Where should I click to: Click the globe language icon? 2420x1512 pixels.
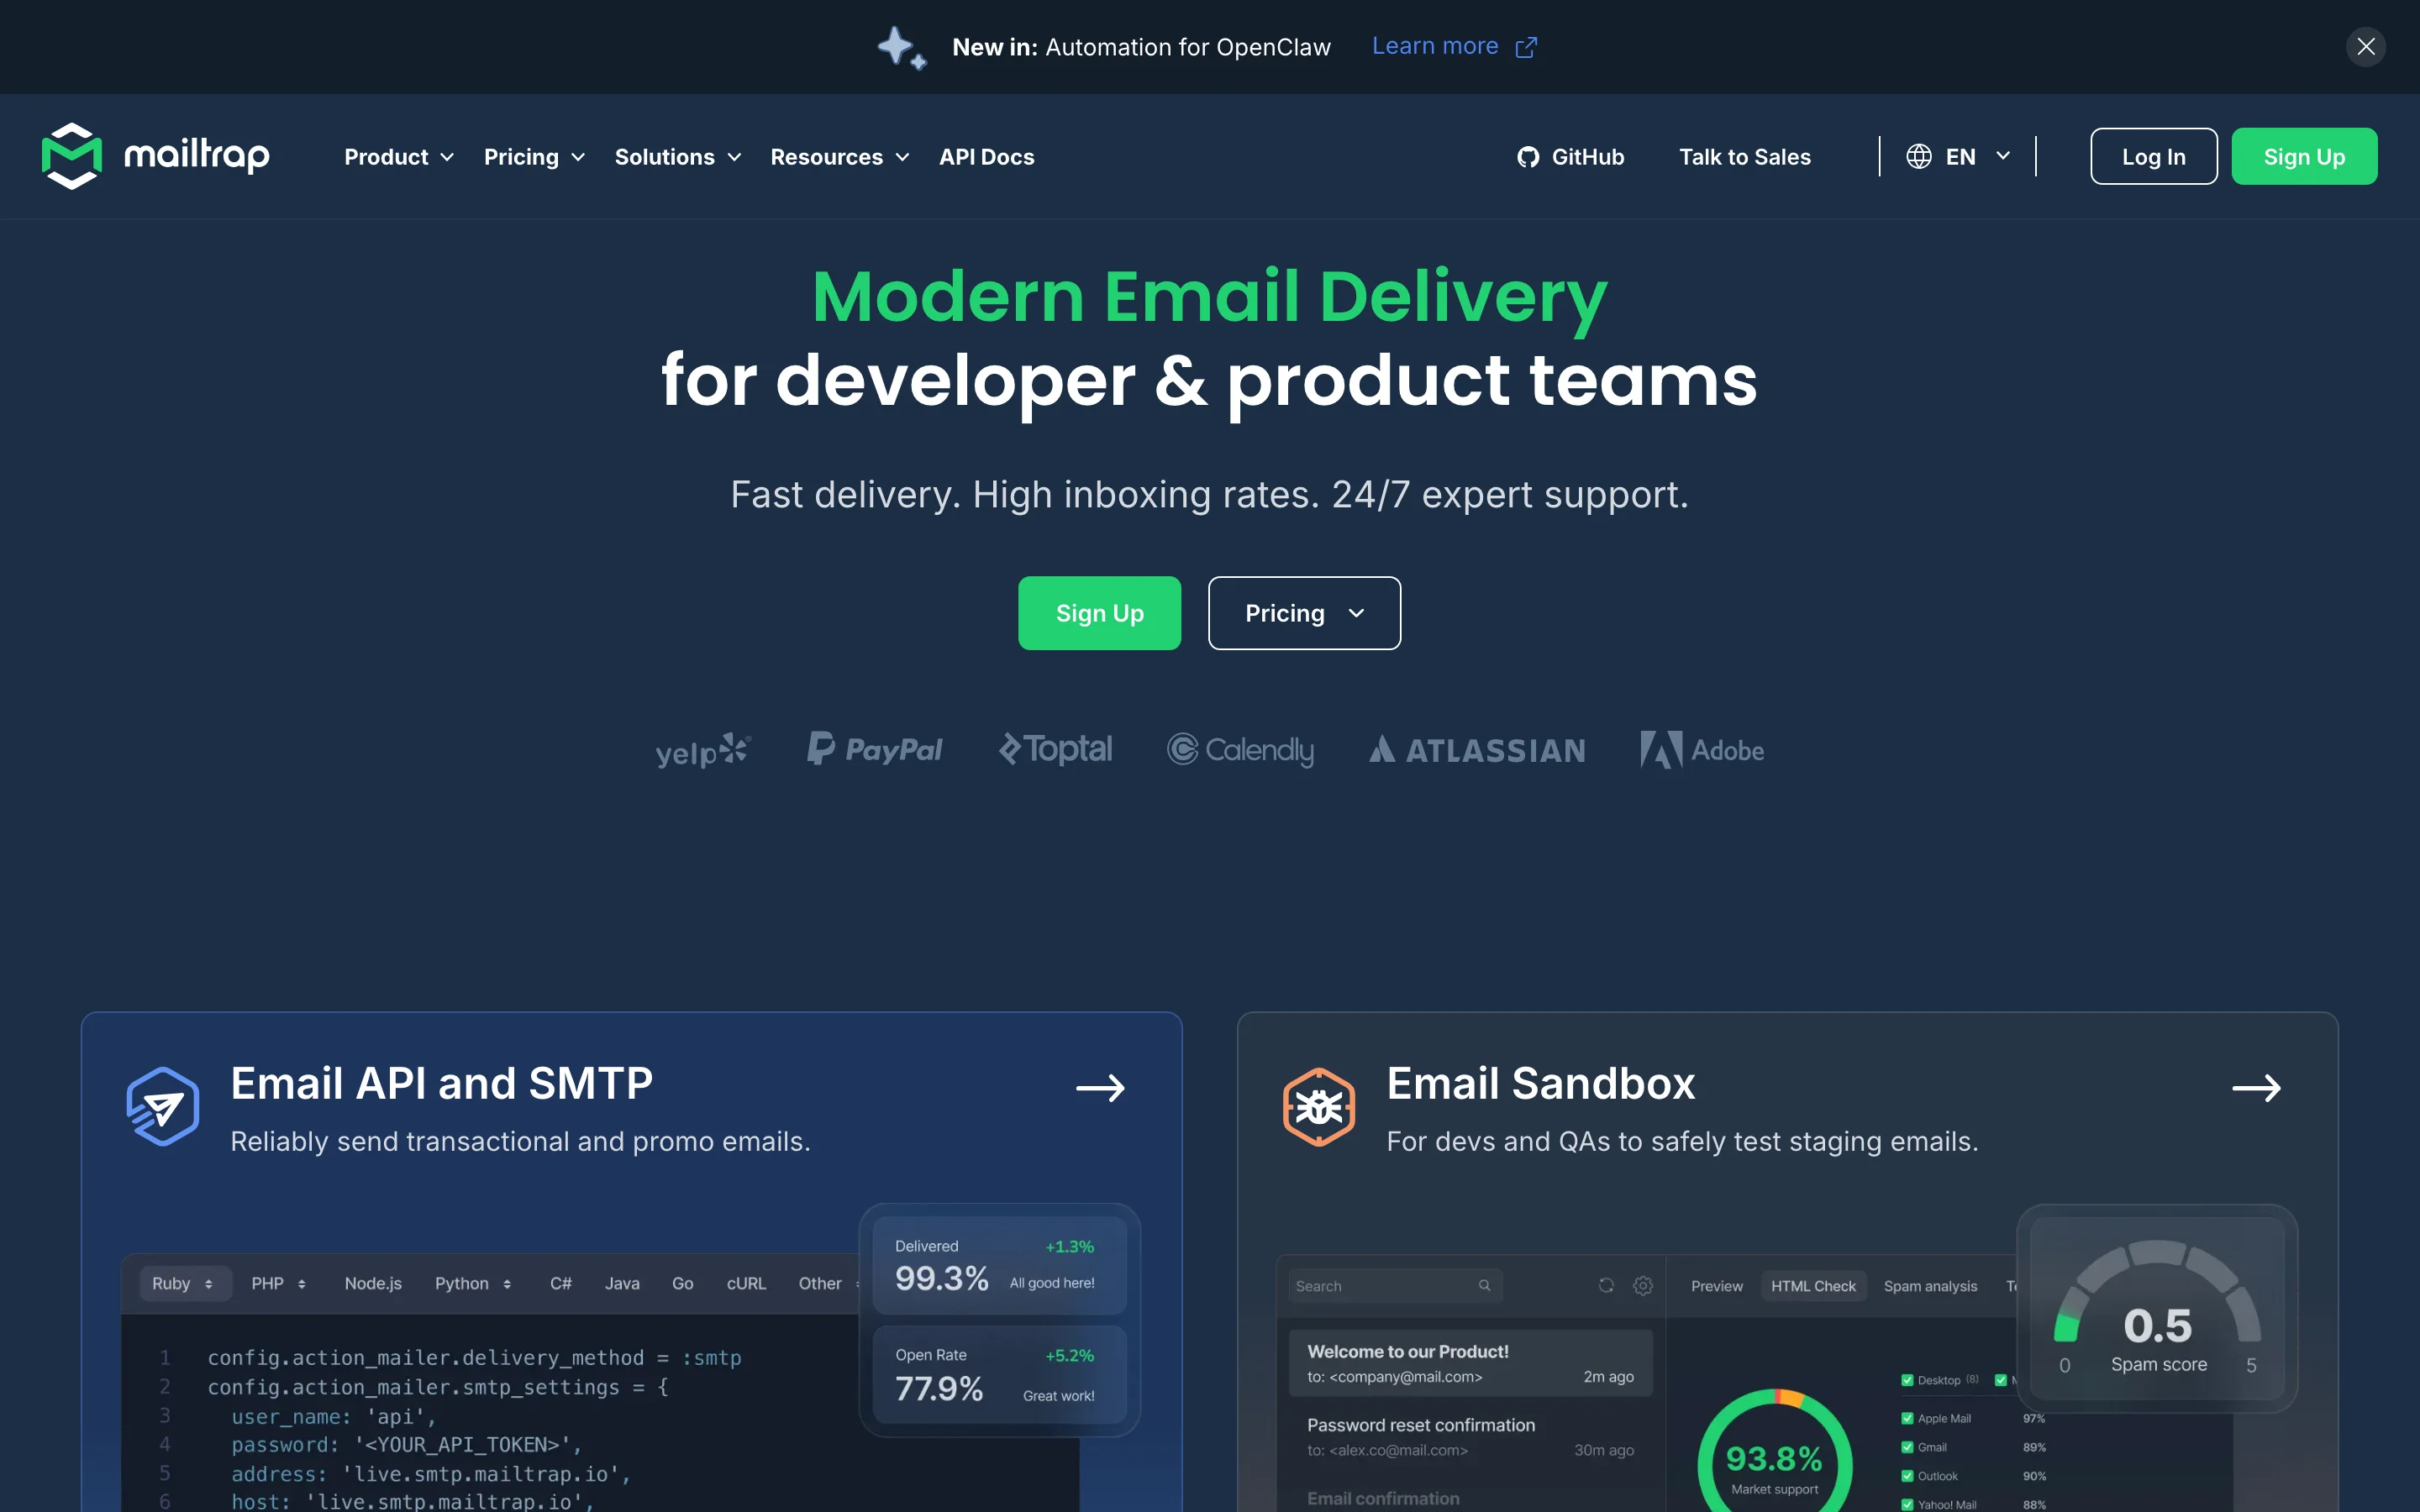point(1918,157)
